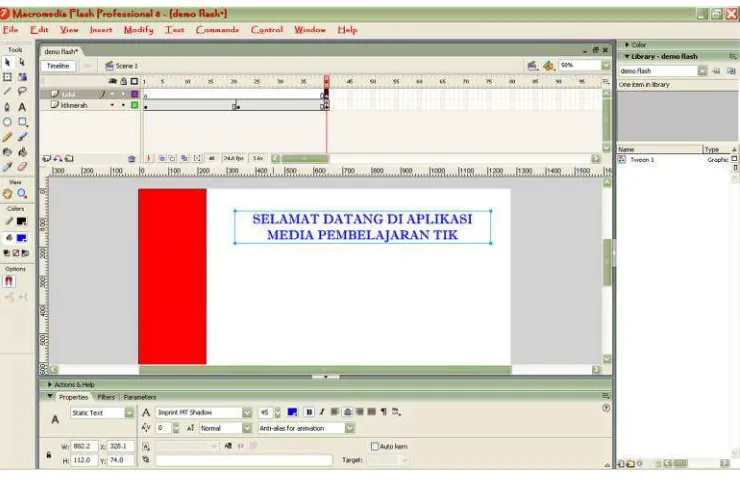Image resolution: width=740 pixels, height=482 pixels.
Task: Open the Modify menu
Action: point(138,30)
